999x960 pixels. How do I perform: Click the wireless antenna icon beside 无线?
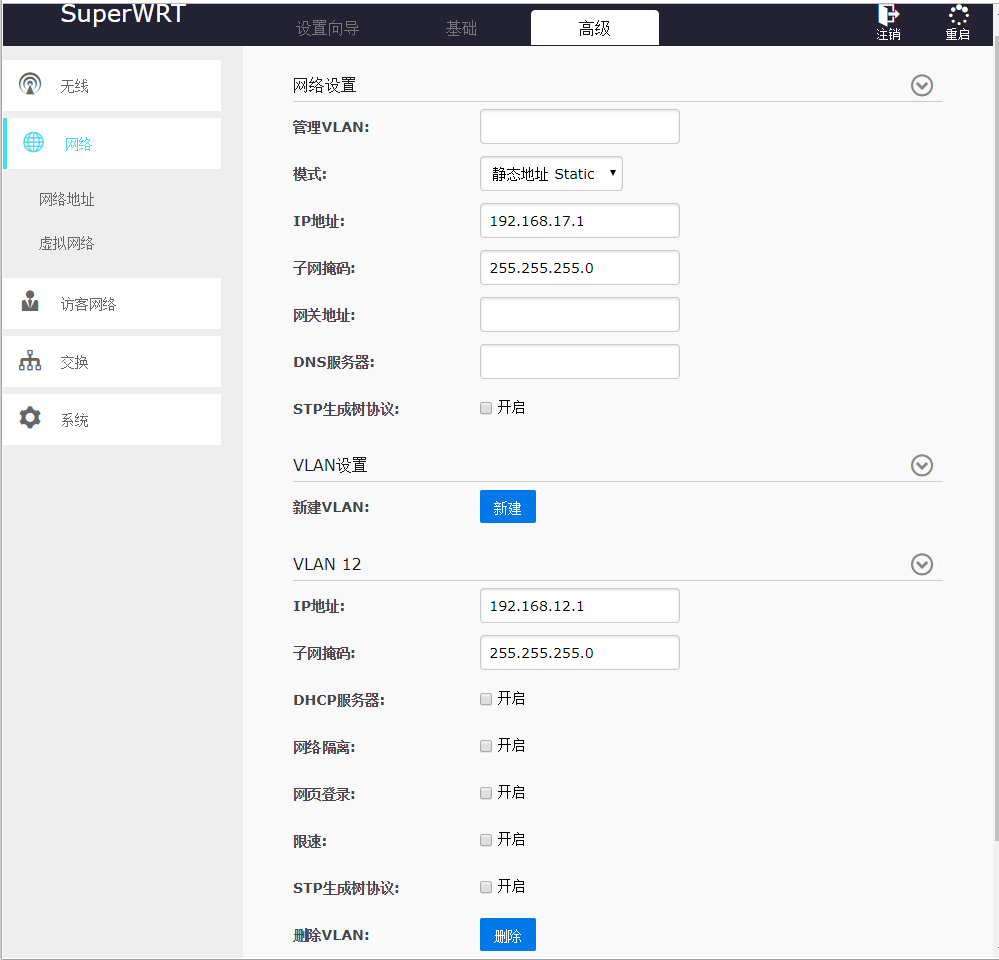click(x=30, y=84)
